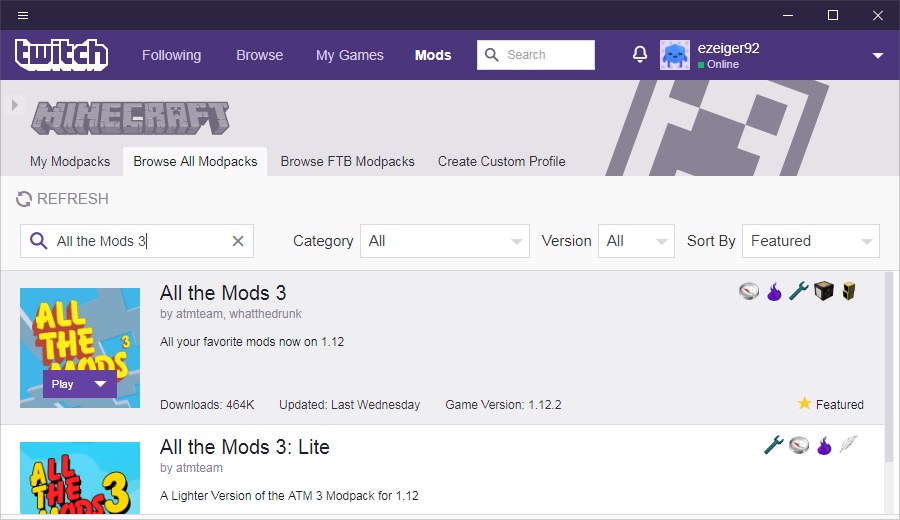Click black crate icon on All the Mods 3

tap(824, 291)
